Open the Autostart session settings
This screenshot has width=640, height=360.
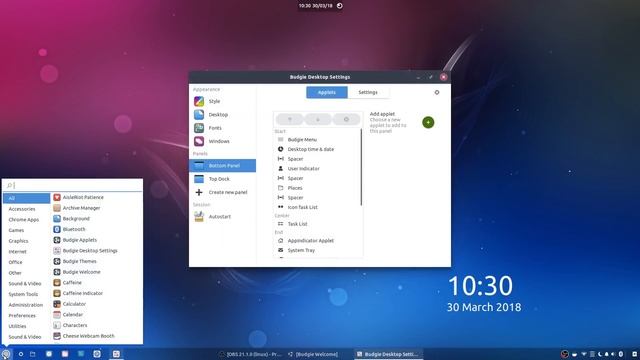(222, 217)
